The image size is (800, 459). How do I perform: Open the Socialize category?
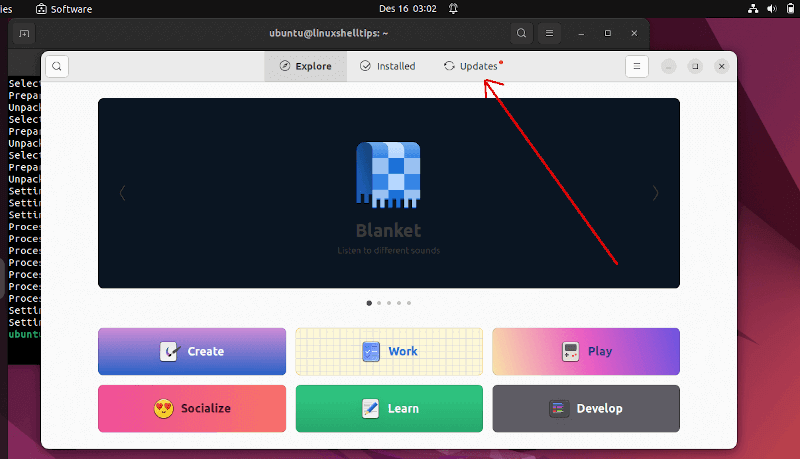point(192,409)
